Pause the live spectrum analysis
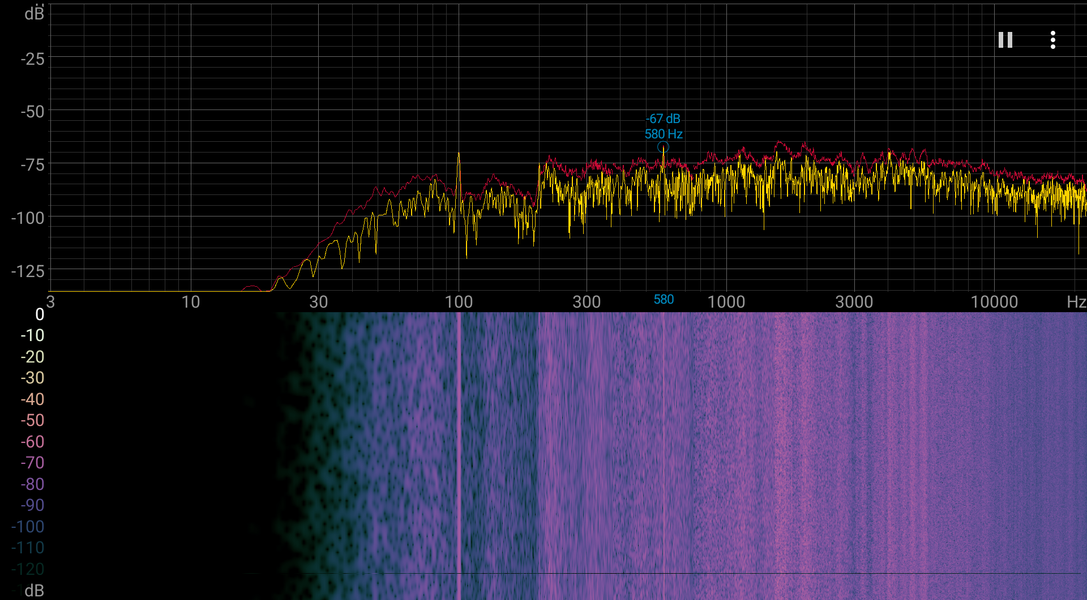The width and height of the screenshot is (1087, 600). click(x=1005, y=40)
